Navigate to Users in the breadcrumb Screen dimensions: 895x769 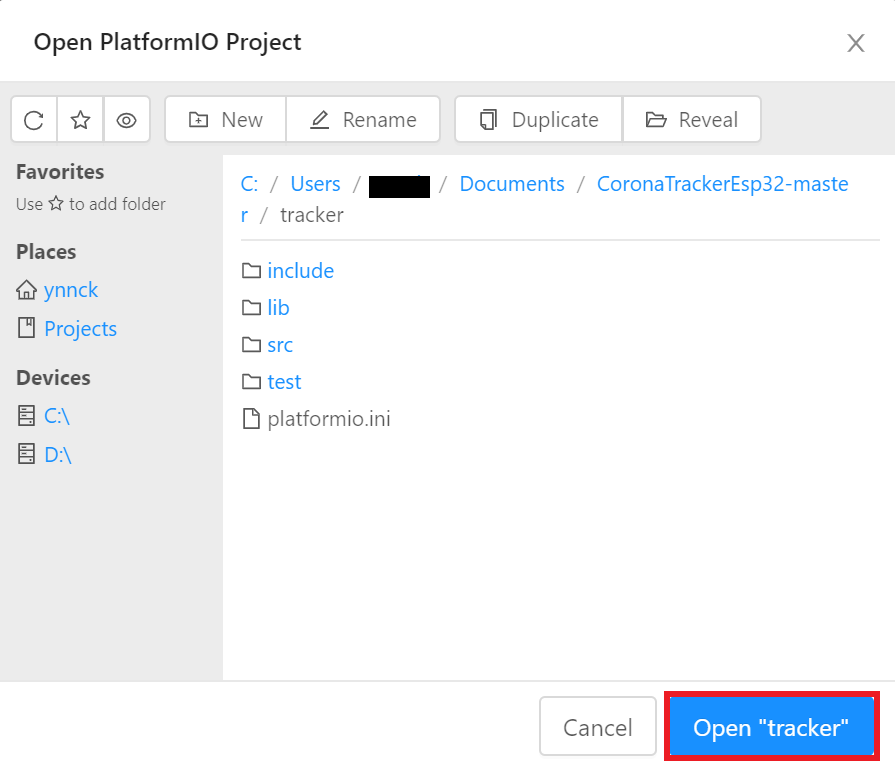[315, 184]
